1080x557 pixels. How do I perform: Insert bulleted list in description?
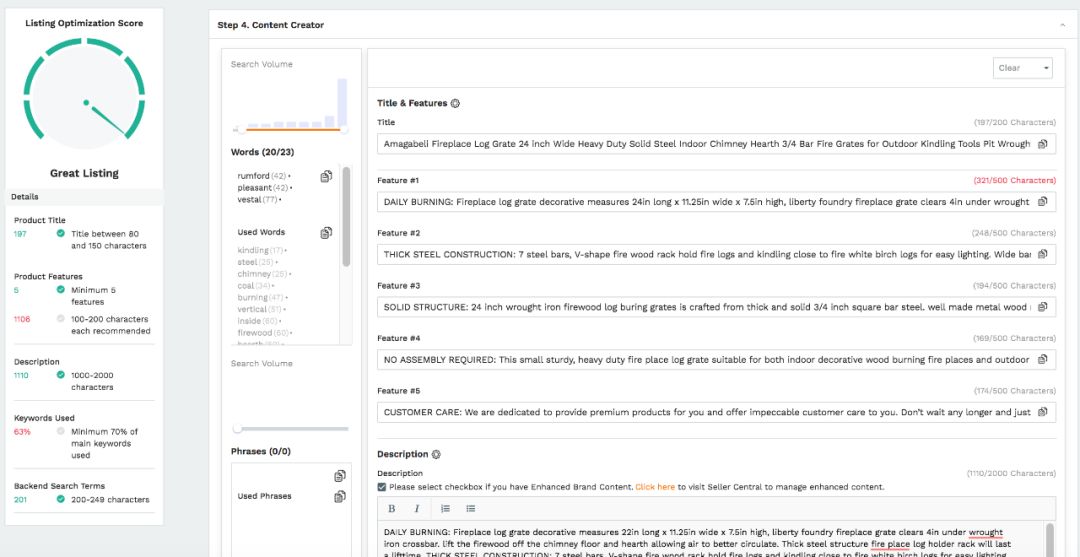coord(470,509)
